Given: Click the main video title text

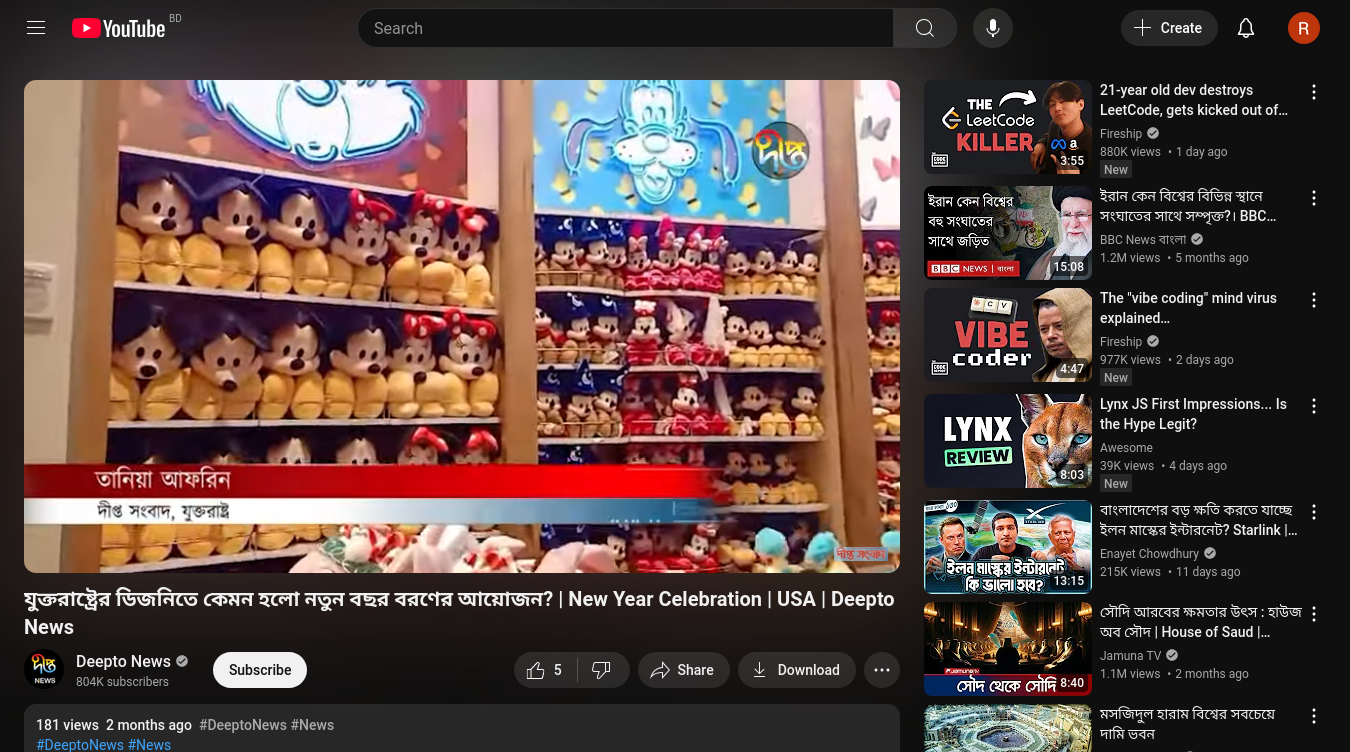Looking at the screenshot, I should [x=459, y=613].
